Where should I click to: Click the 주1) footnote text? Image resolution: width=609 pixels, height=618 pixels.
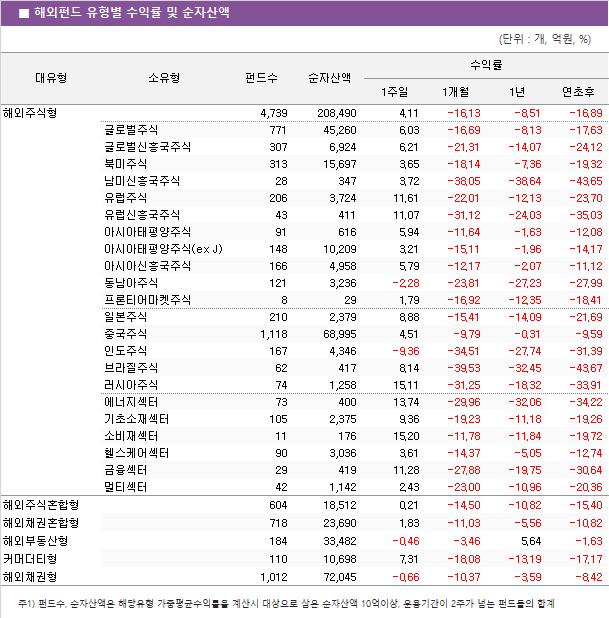tap(286, 604)
